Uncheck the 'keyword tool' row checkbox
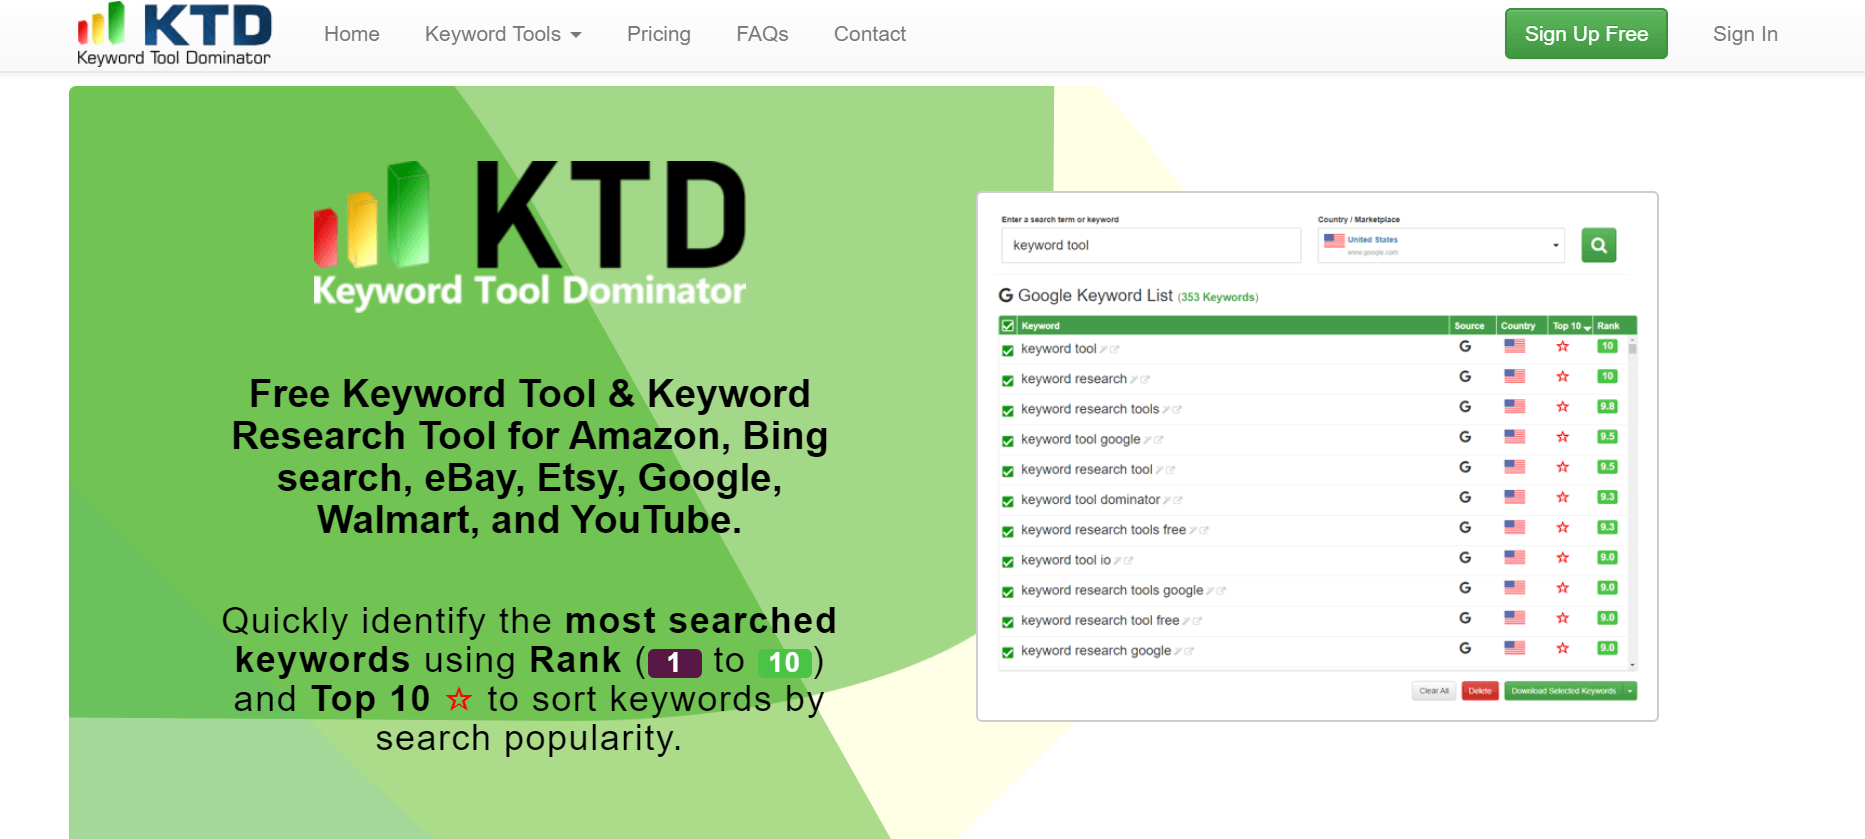The width and height of the screenshot is (1865, 839). (x=1008, y=351)
